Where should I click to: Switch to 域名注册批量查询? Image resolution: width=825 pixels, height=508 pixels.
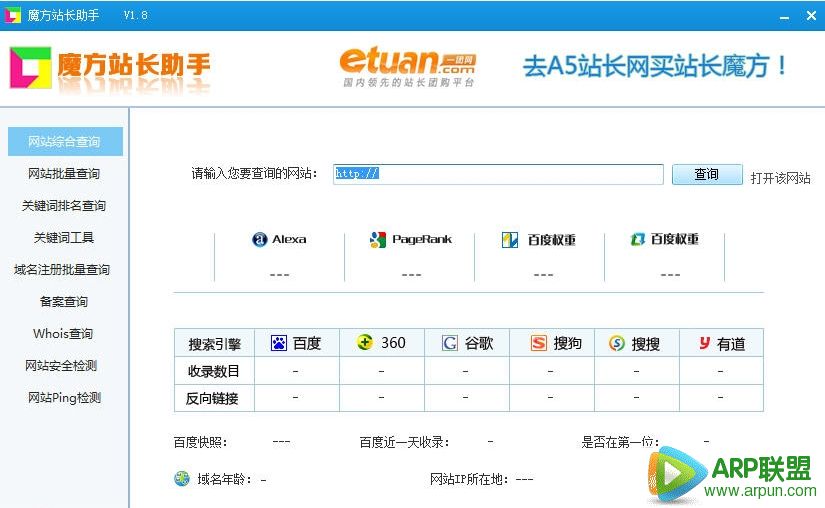(62, 270)
